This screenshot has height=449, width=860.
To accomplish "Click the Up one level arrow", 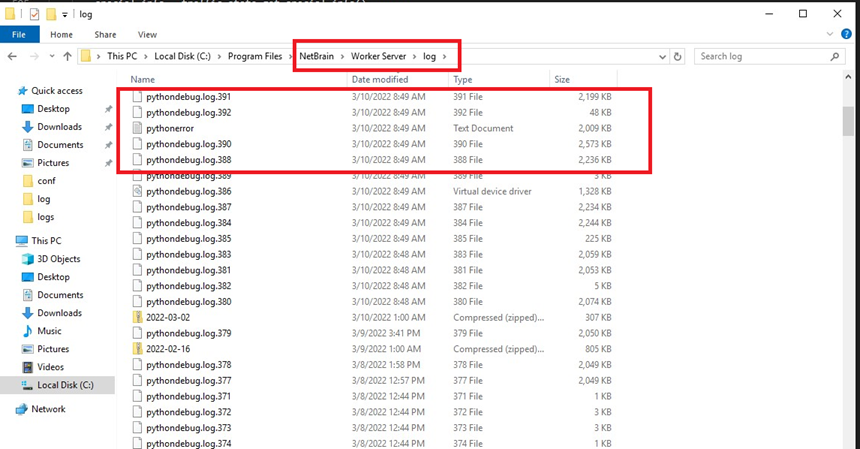I will [67, 56].
